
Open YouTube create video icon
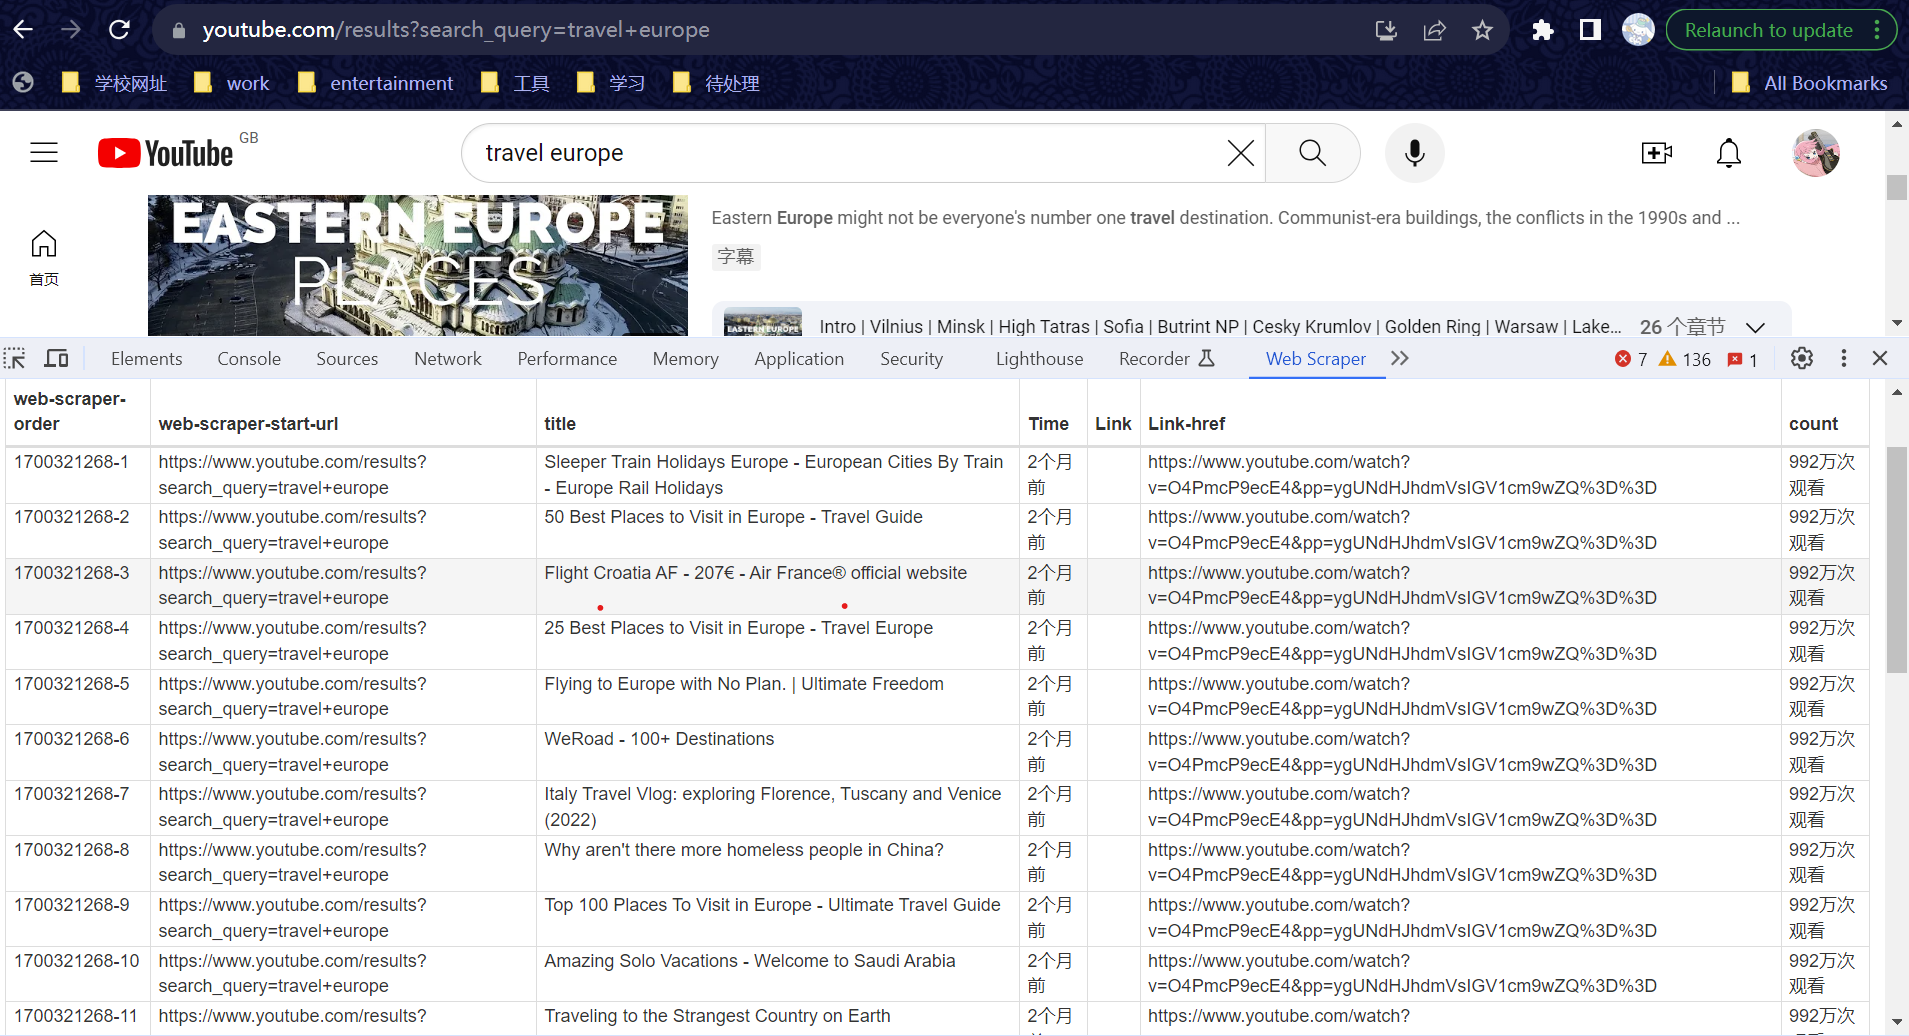(x=1656, y=153)
